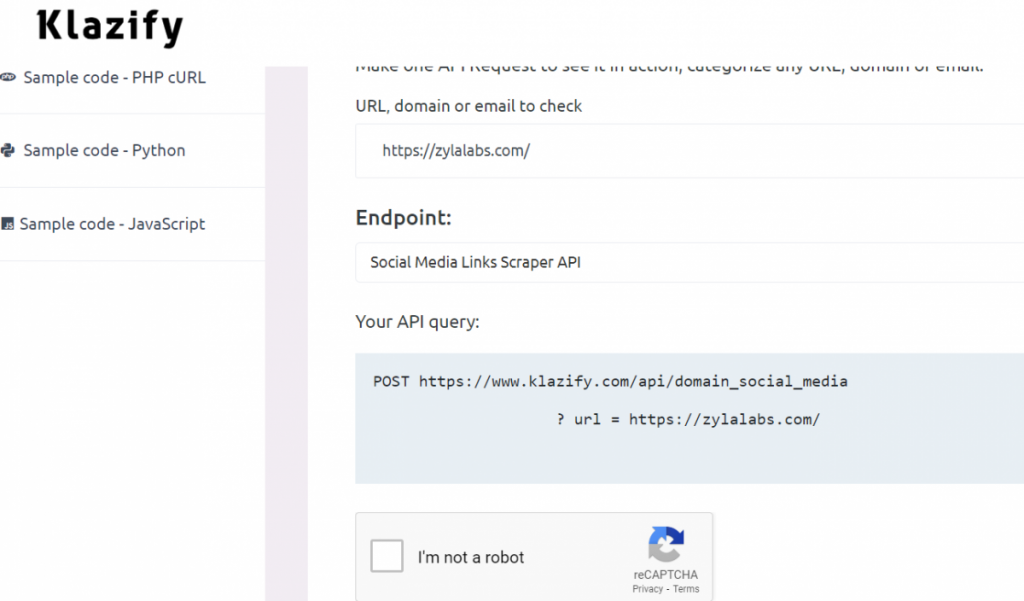
Task: Open Sample code - PHP cURL
Action: coord(114,77)
